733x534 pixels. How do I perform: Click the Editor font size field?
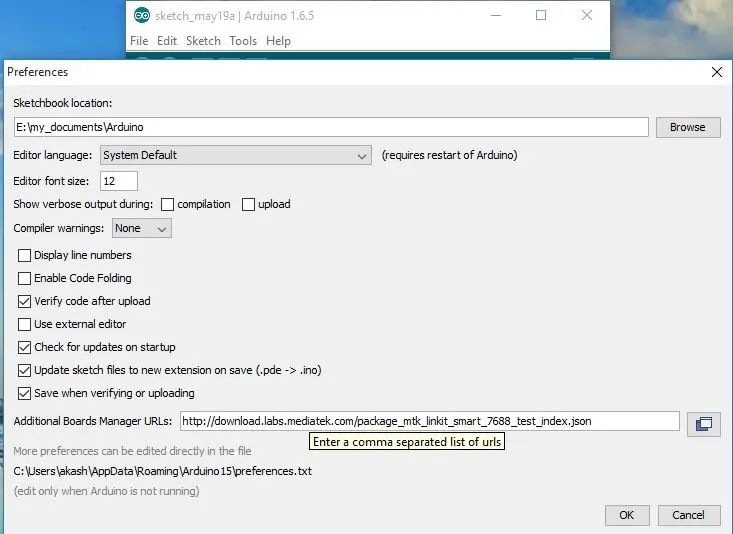coord(119,181)
